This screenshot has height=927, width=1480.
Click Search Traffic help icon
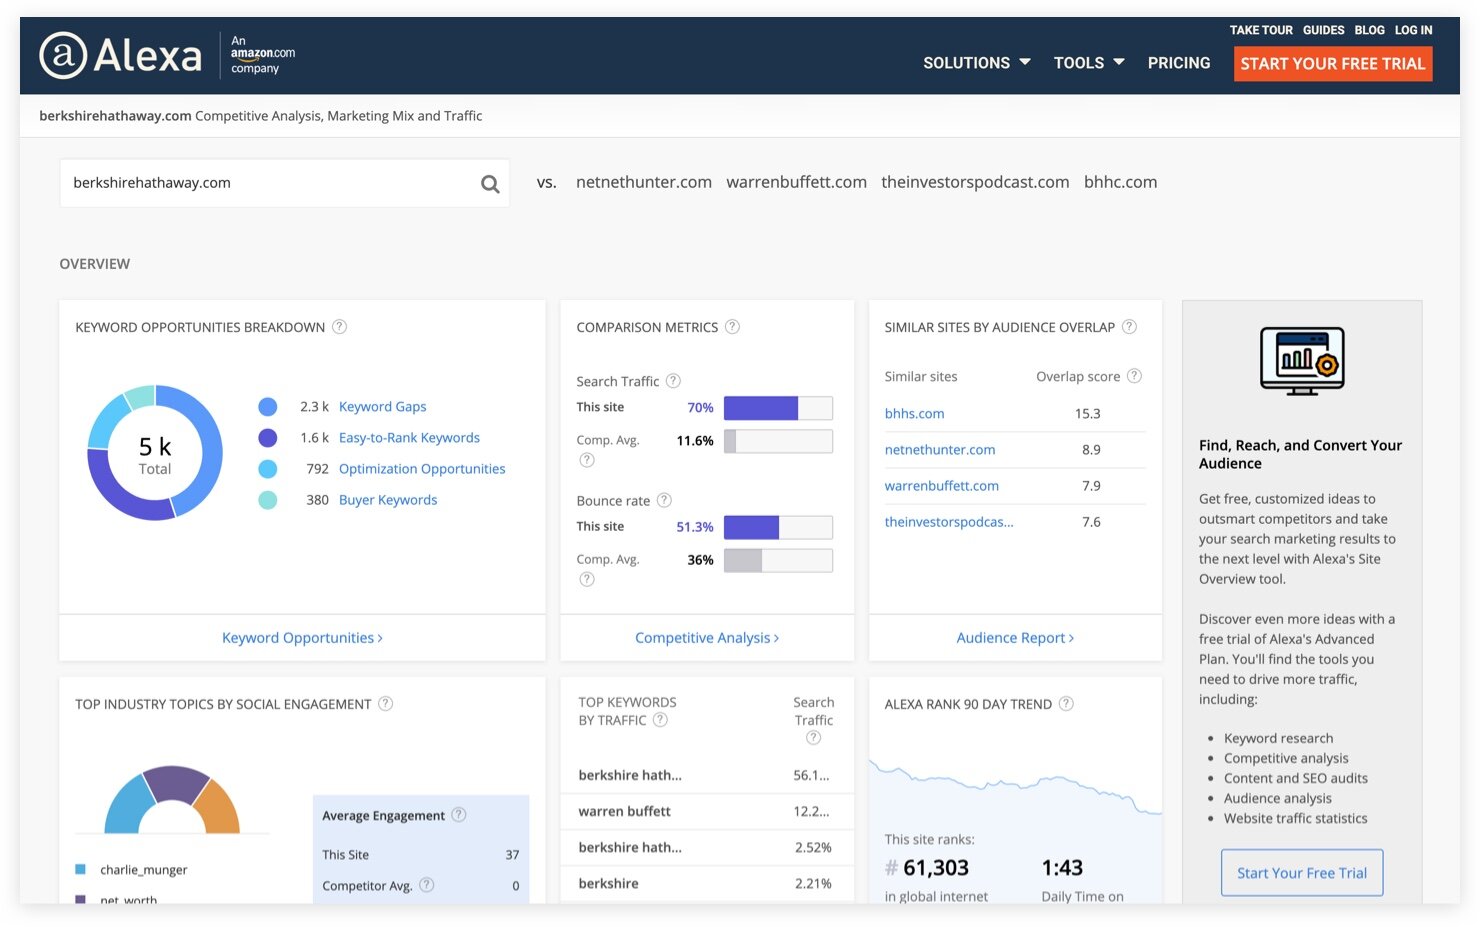[673, 381]
